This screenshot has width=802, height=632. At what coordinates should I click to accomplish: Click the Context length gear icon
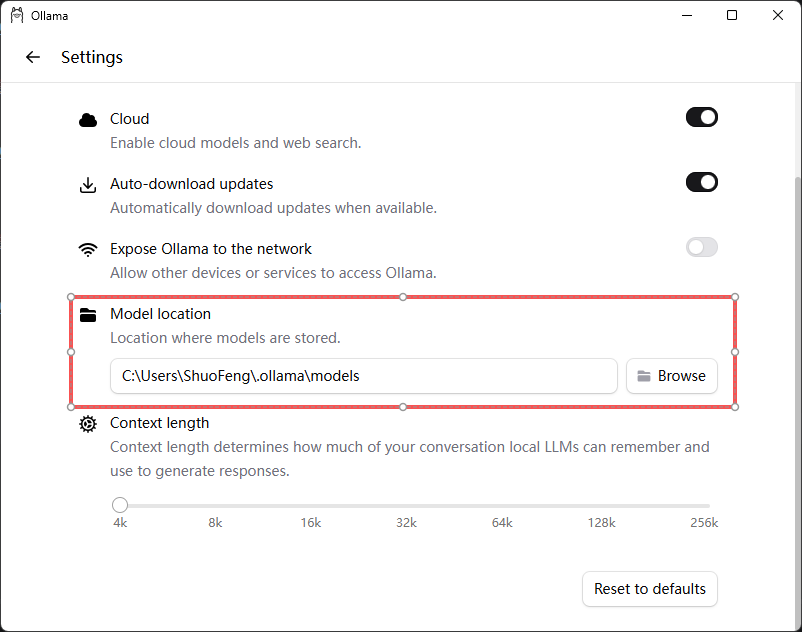tap(88, 424)
